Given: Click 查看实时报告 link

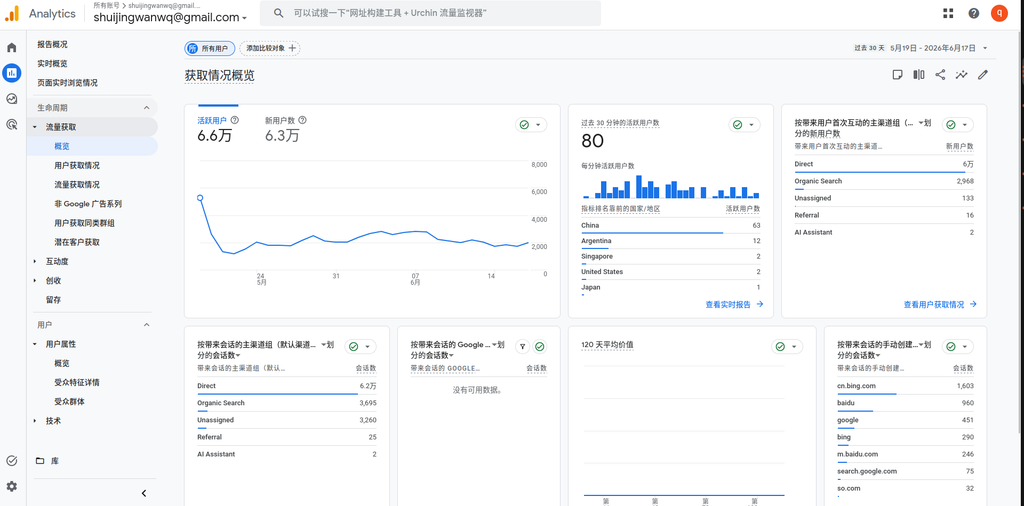Looking at the screenshot, I should (734, 304).
